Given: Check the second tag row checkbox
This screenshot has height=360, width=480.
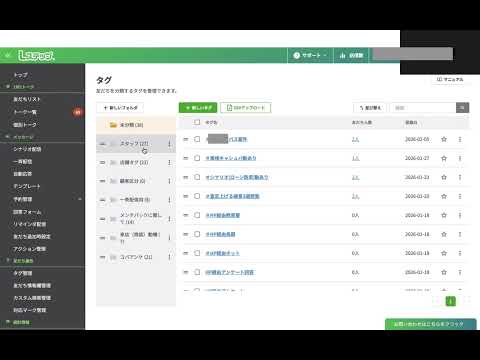Looking at the screenshot, I should tap(197, 158).
